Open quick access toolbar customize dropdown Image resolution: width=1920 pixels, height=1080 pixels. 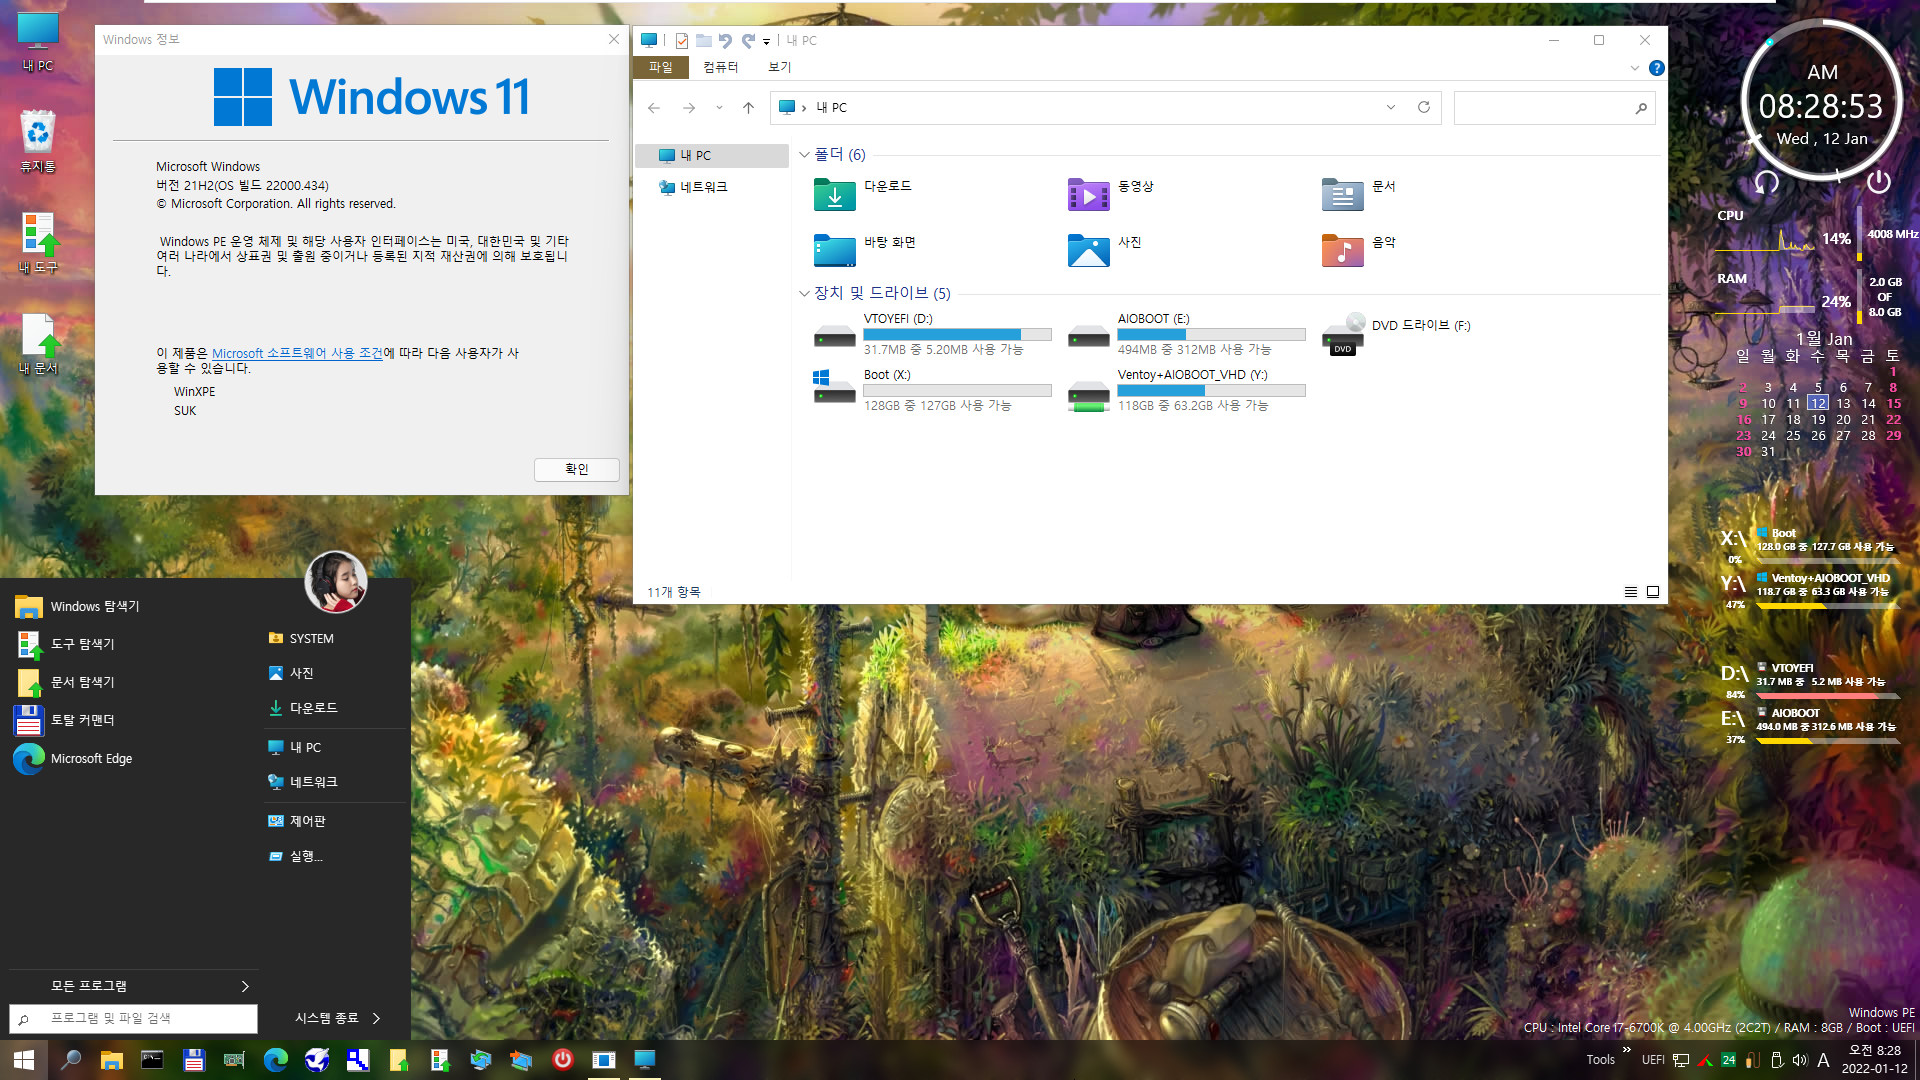click(x=767, y=42)
